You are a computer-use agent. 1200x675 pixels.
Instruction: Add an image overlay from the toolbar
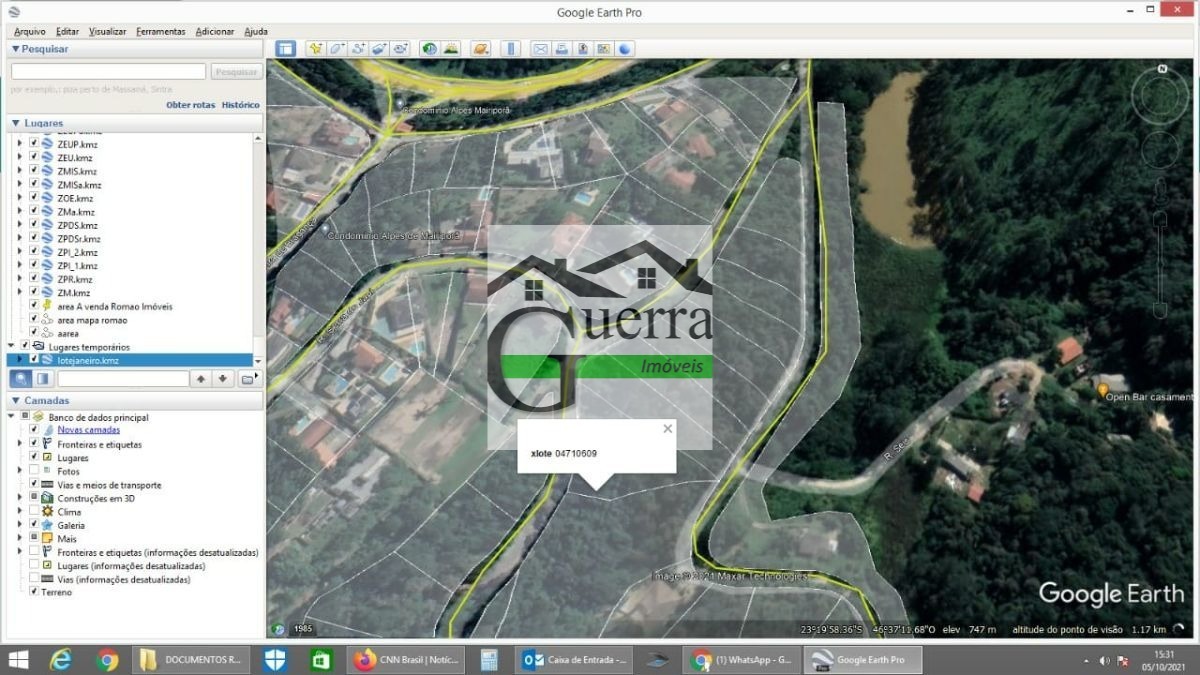[x=379, y=48]
